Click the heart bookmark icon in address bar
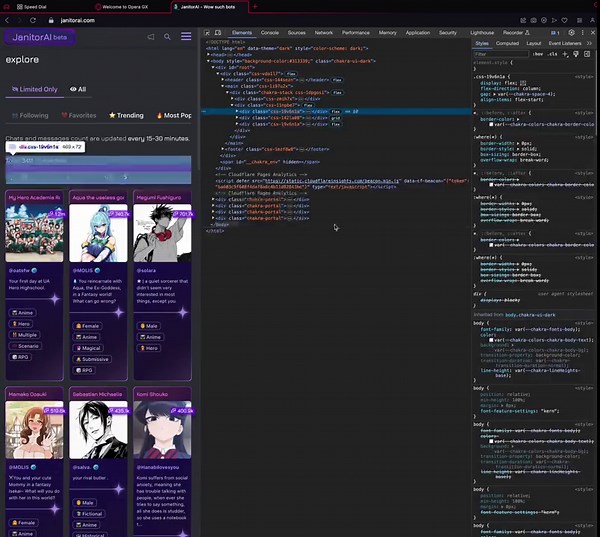Image resolution: width=600 pixels, height=537 pixels. click(564, 20)
